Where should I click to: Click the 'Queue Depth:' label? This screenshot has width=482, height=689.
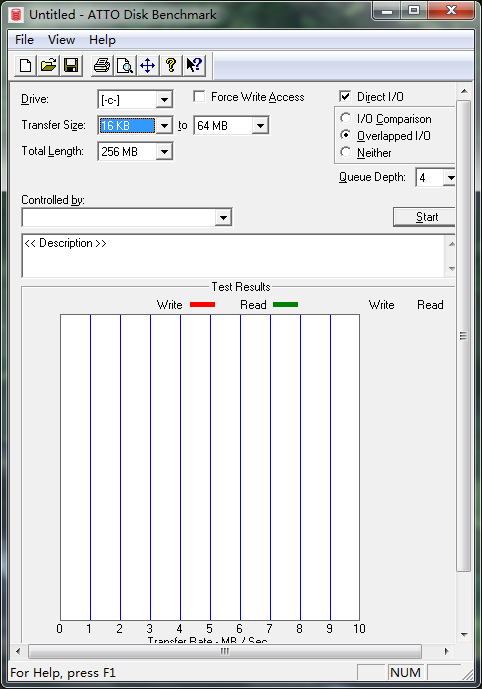(x=372, y=177)
